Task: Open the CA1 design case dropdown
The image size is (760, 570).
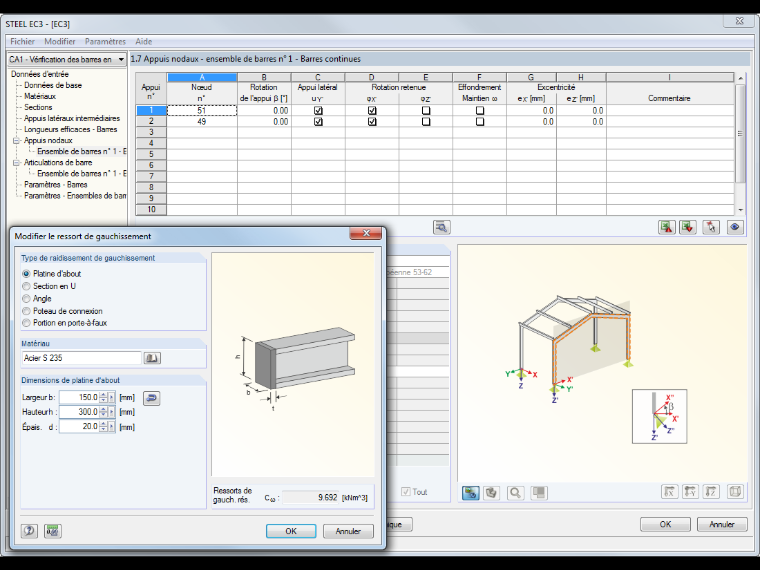Action: coord(121,60)
